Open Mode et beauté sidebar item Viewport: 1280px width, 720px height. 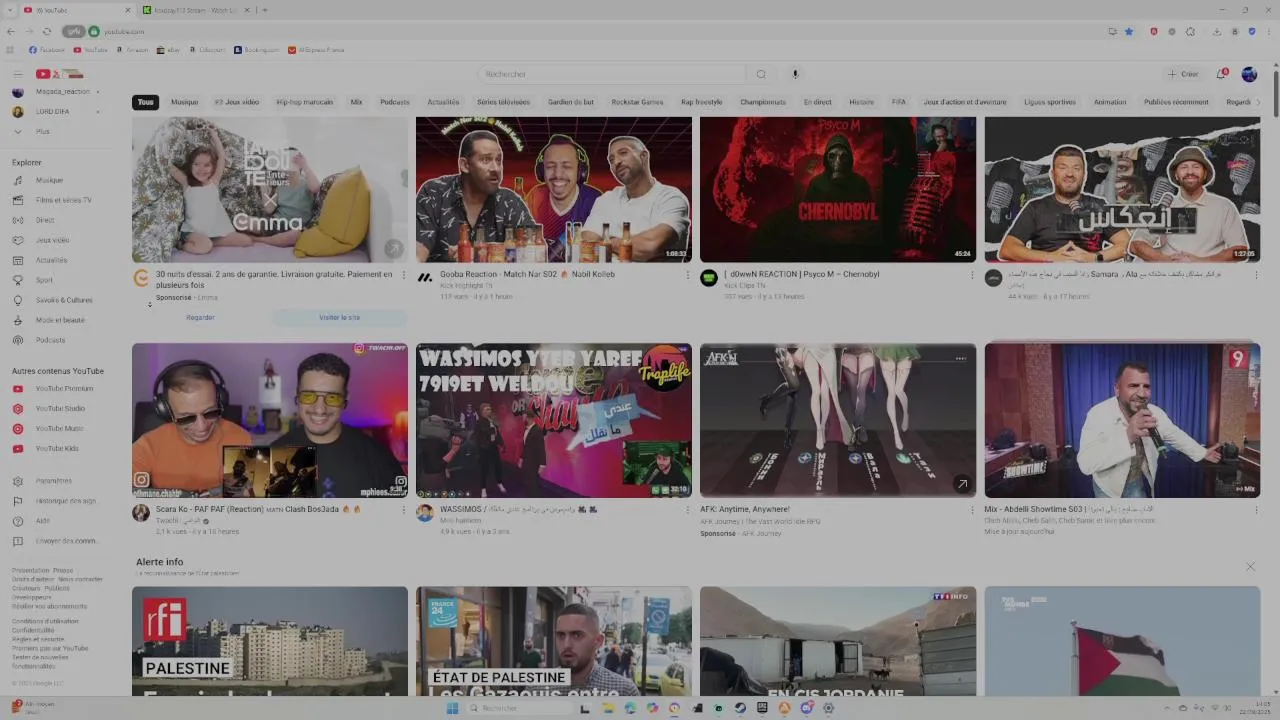[x=60, y=320]
